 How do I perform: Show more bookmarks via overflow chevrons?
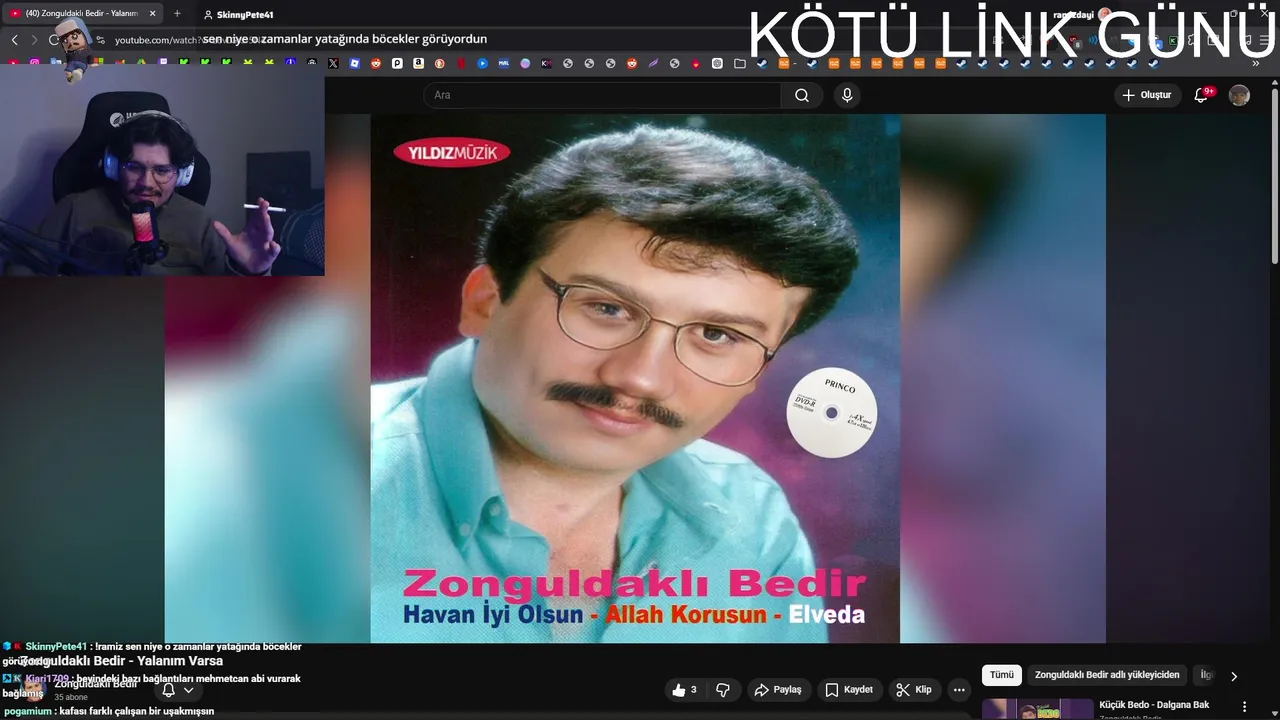pyautogui.click(x=1255, y=63)
